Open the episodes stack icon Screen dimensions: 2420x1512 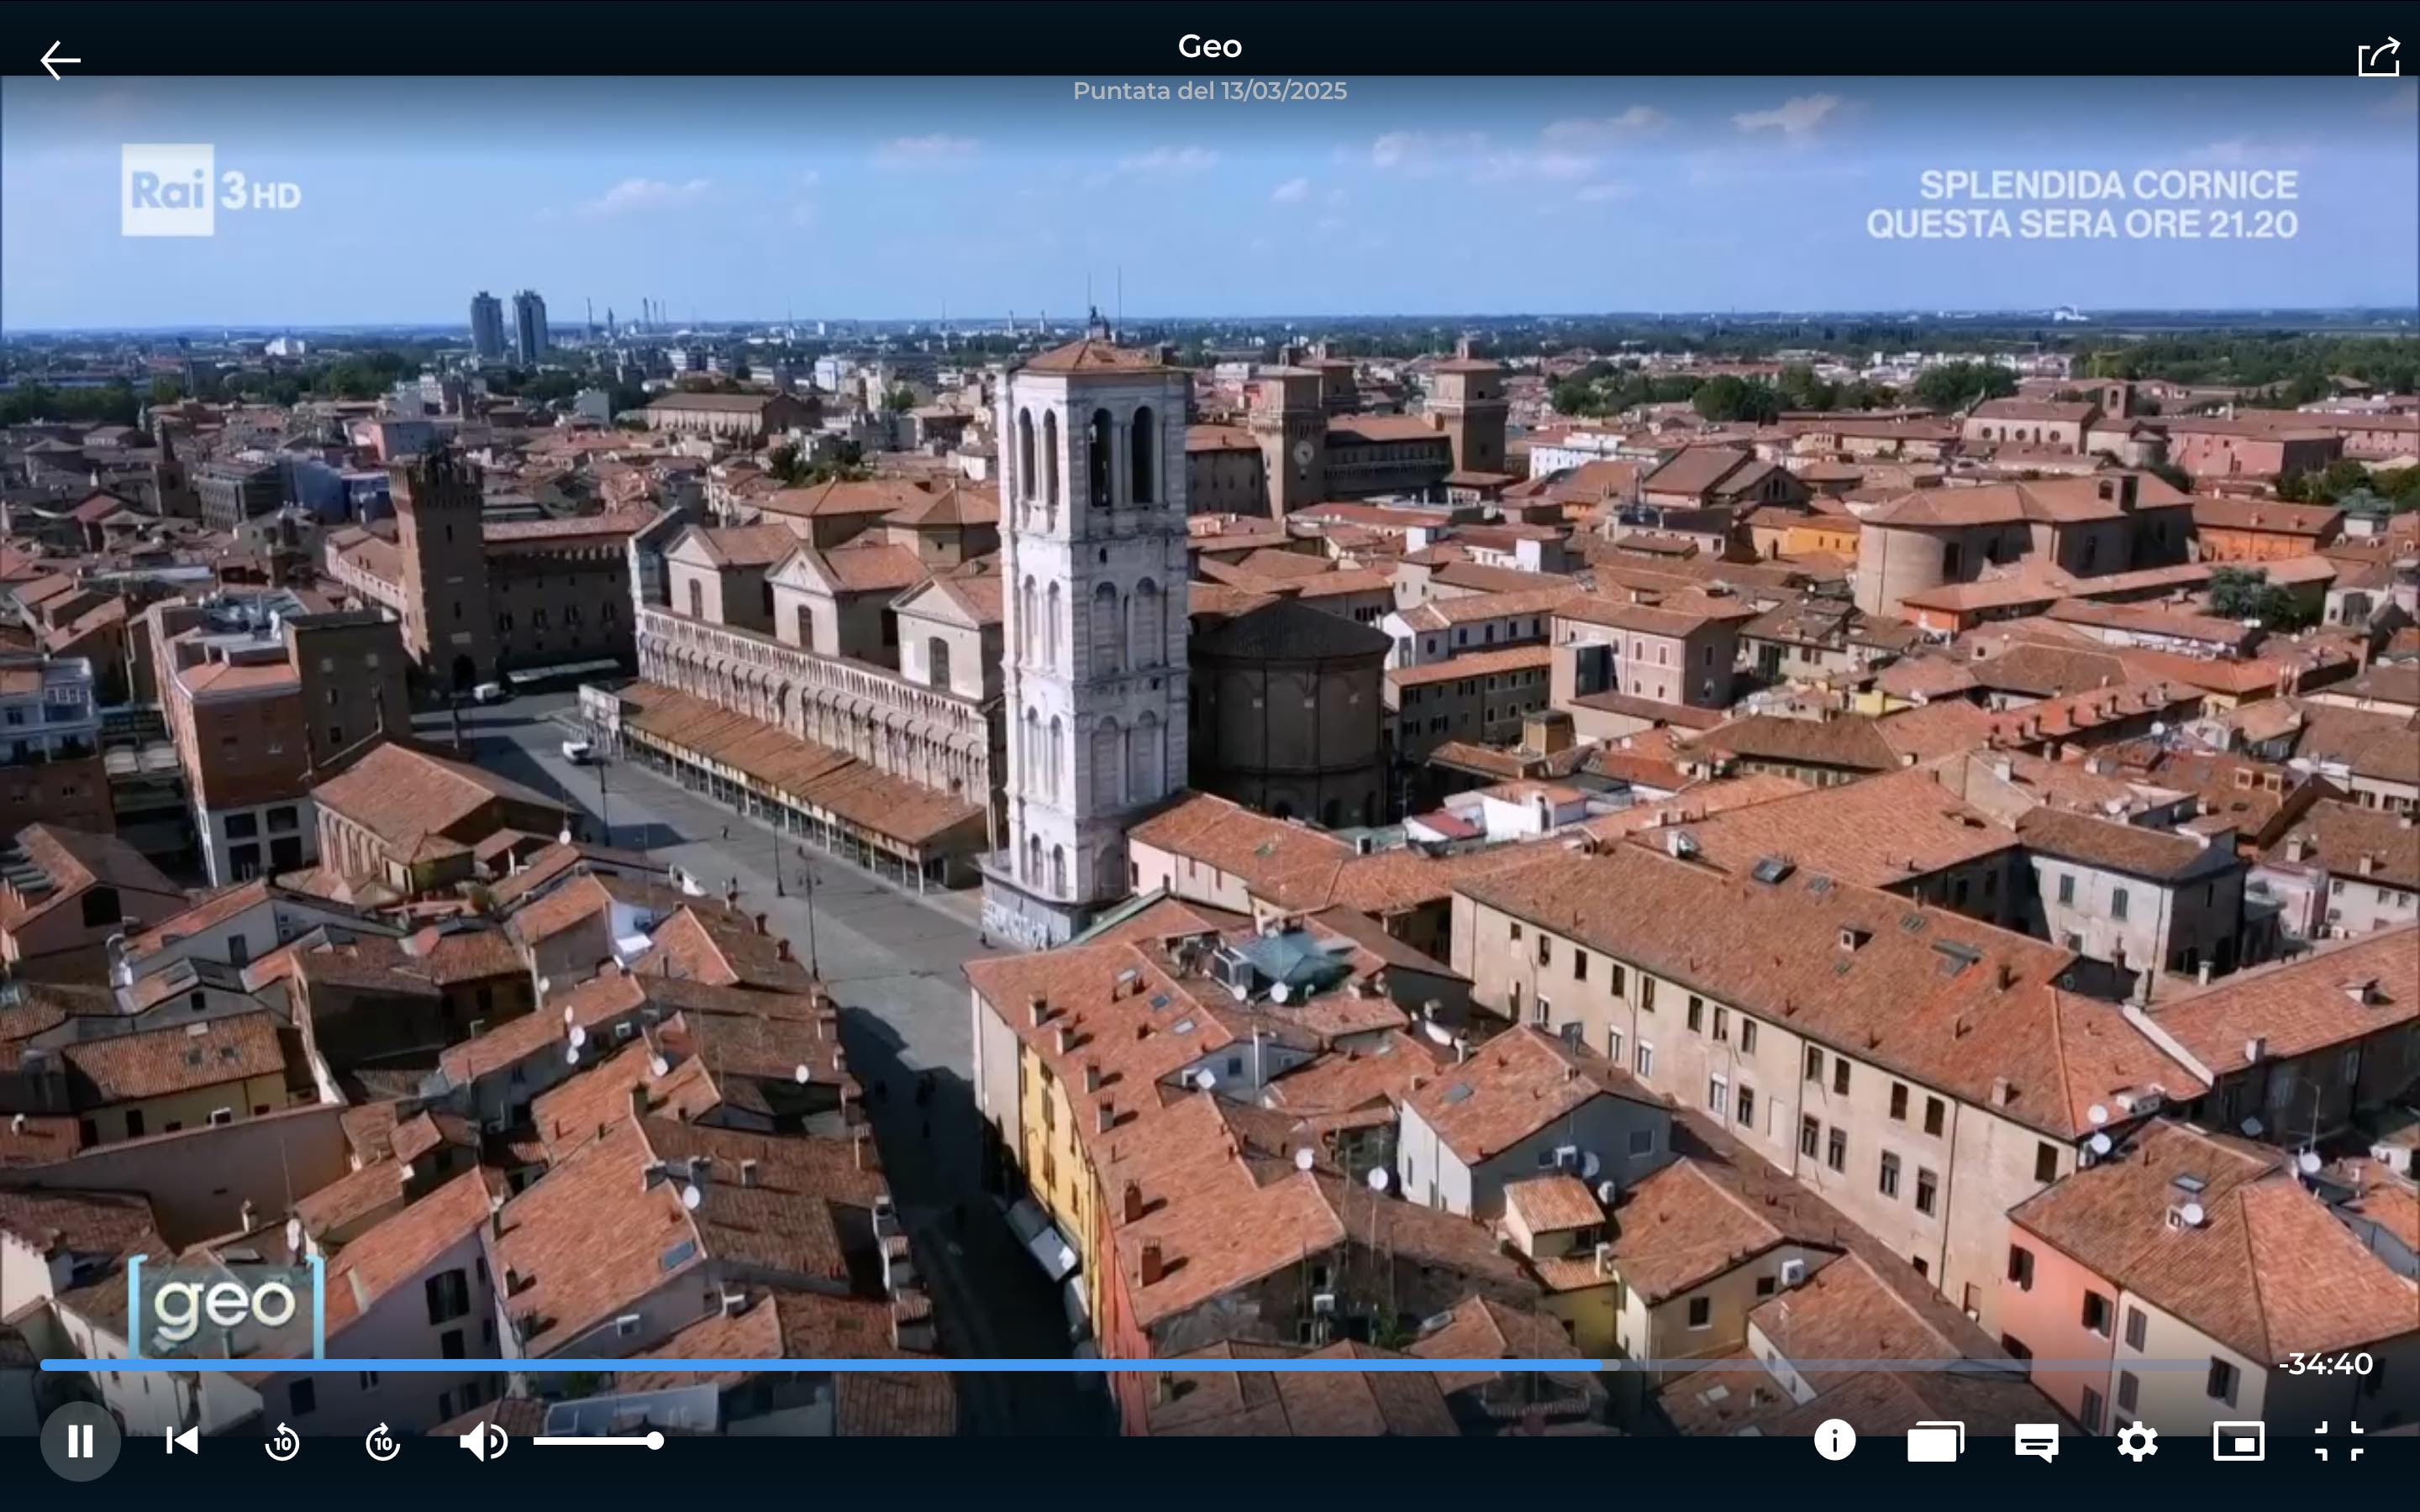[x=1935, y=1441]
